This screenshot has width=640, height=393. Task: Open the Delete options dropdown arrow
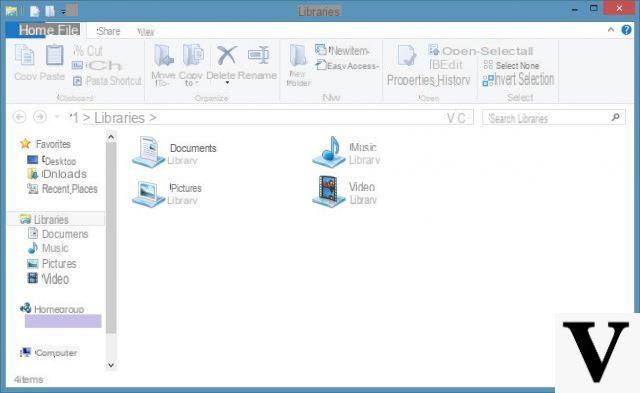227,83
